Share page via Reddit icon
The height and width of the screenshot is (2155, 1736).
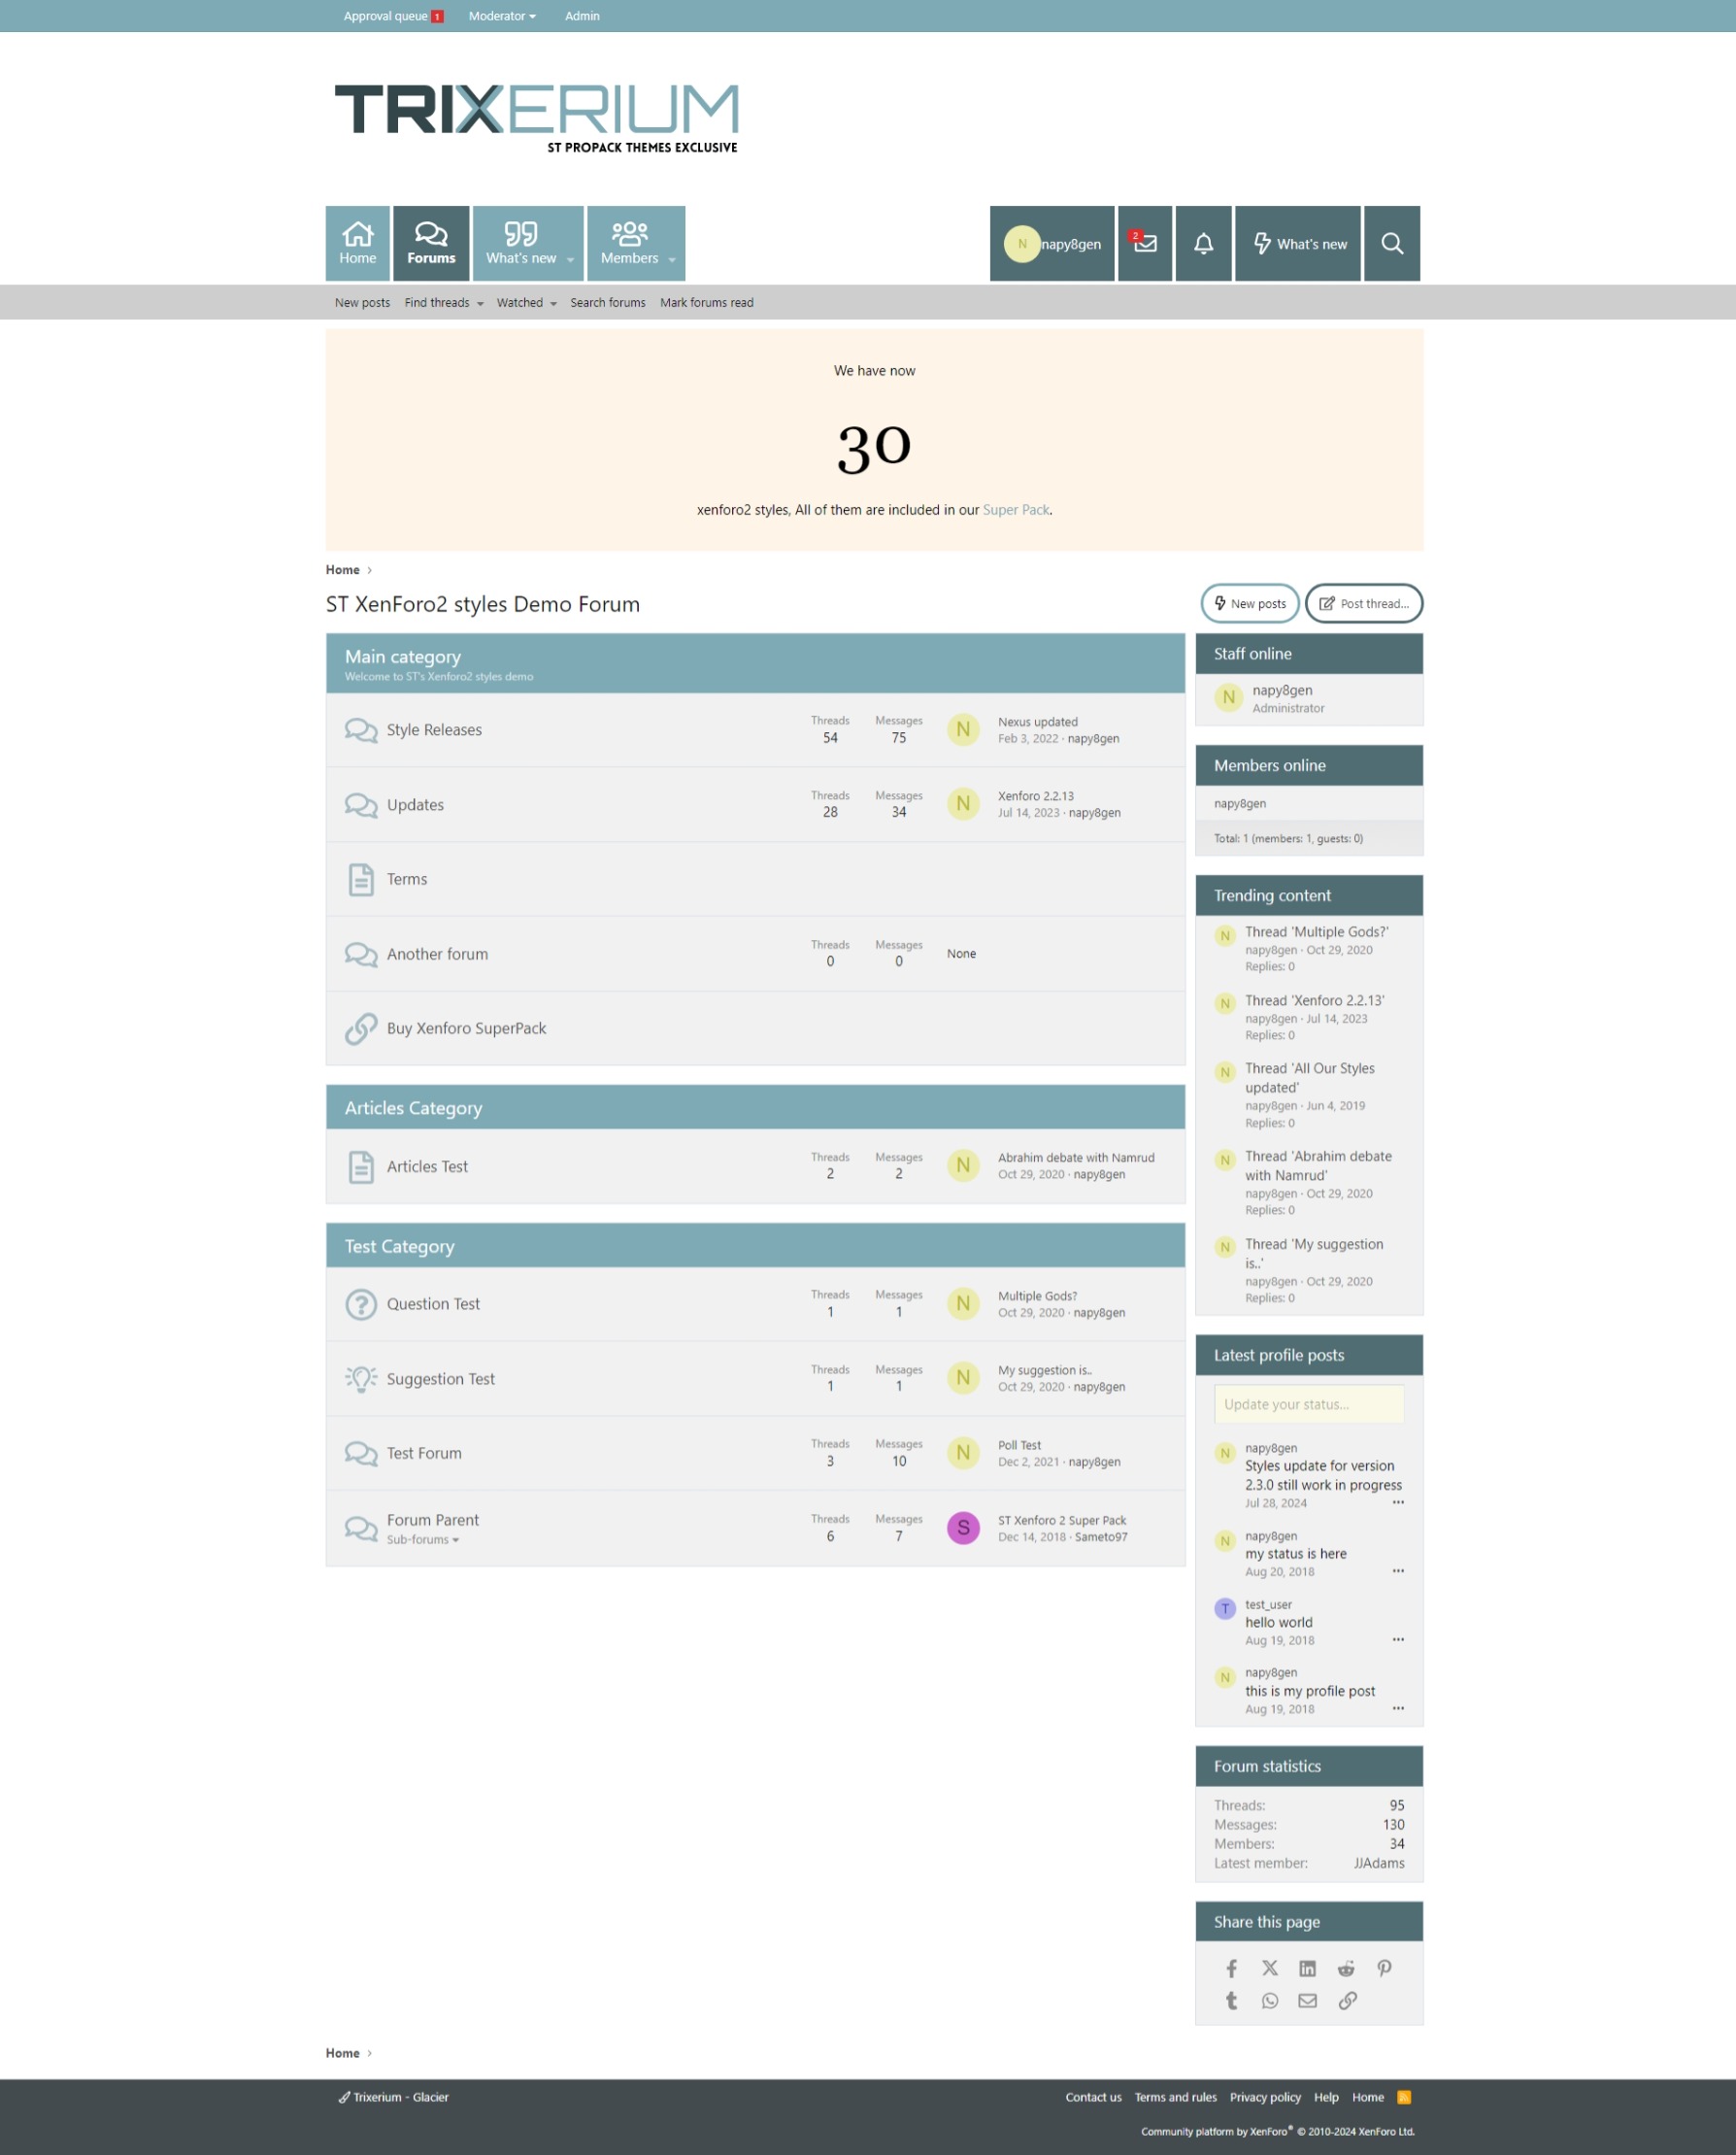1346,1968
